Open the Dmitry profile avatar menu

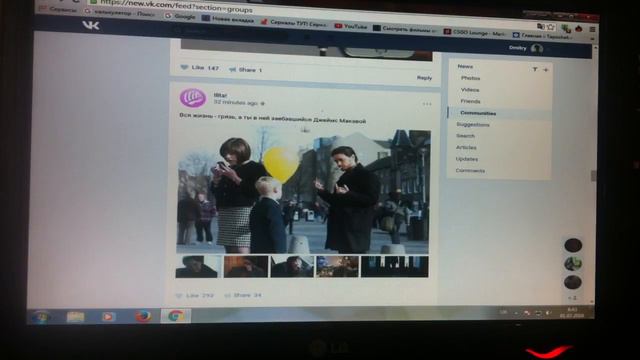(x=536, y=49)
